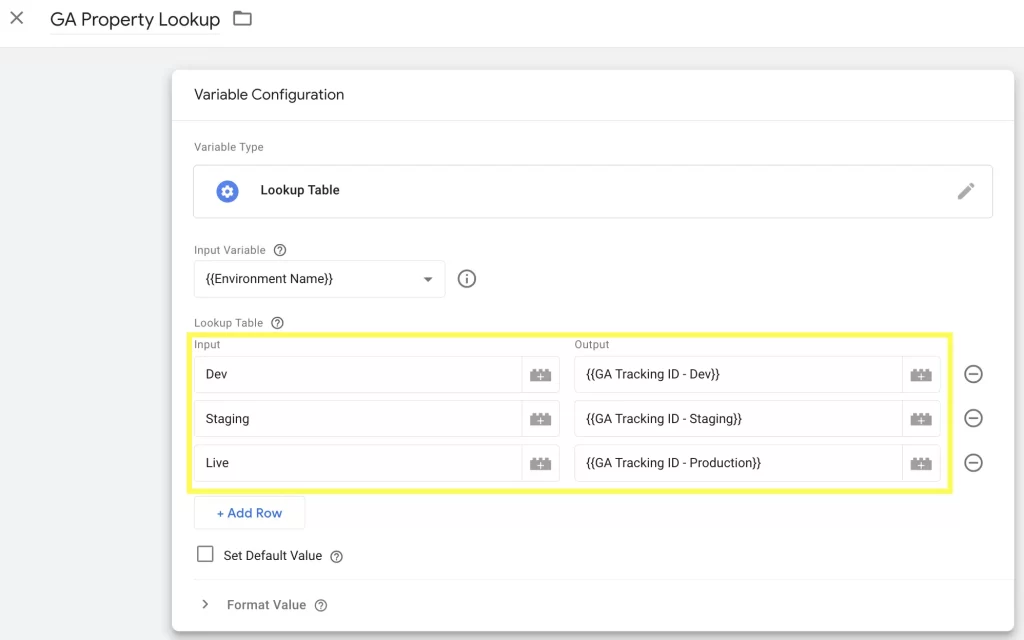Image resolution: width=1024 pixels, height=640 pixels.
Task: Open help for Format Value
Action: tap(321, 605)
